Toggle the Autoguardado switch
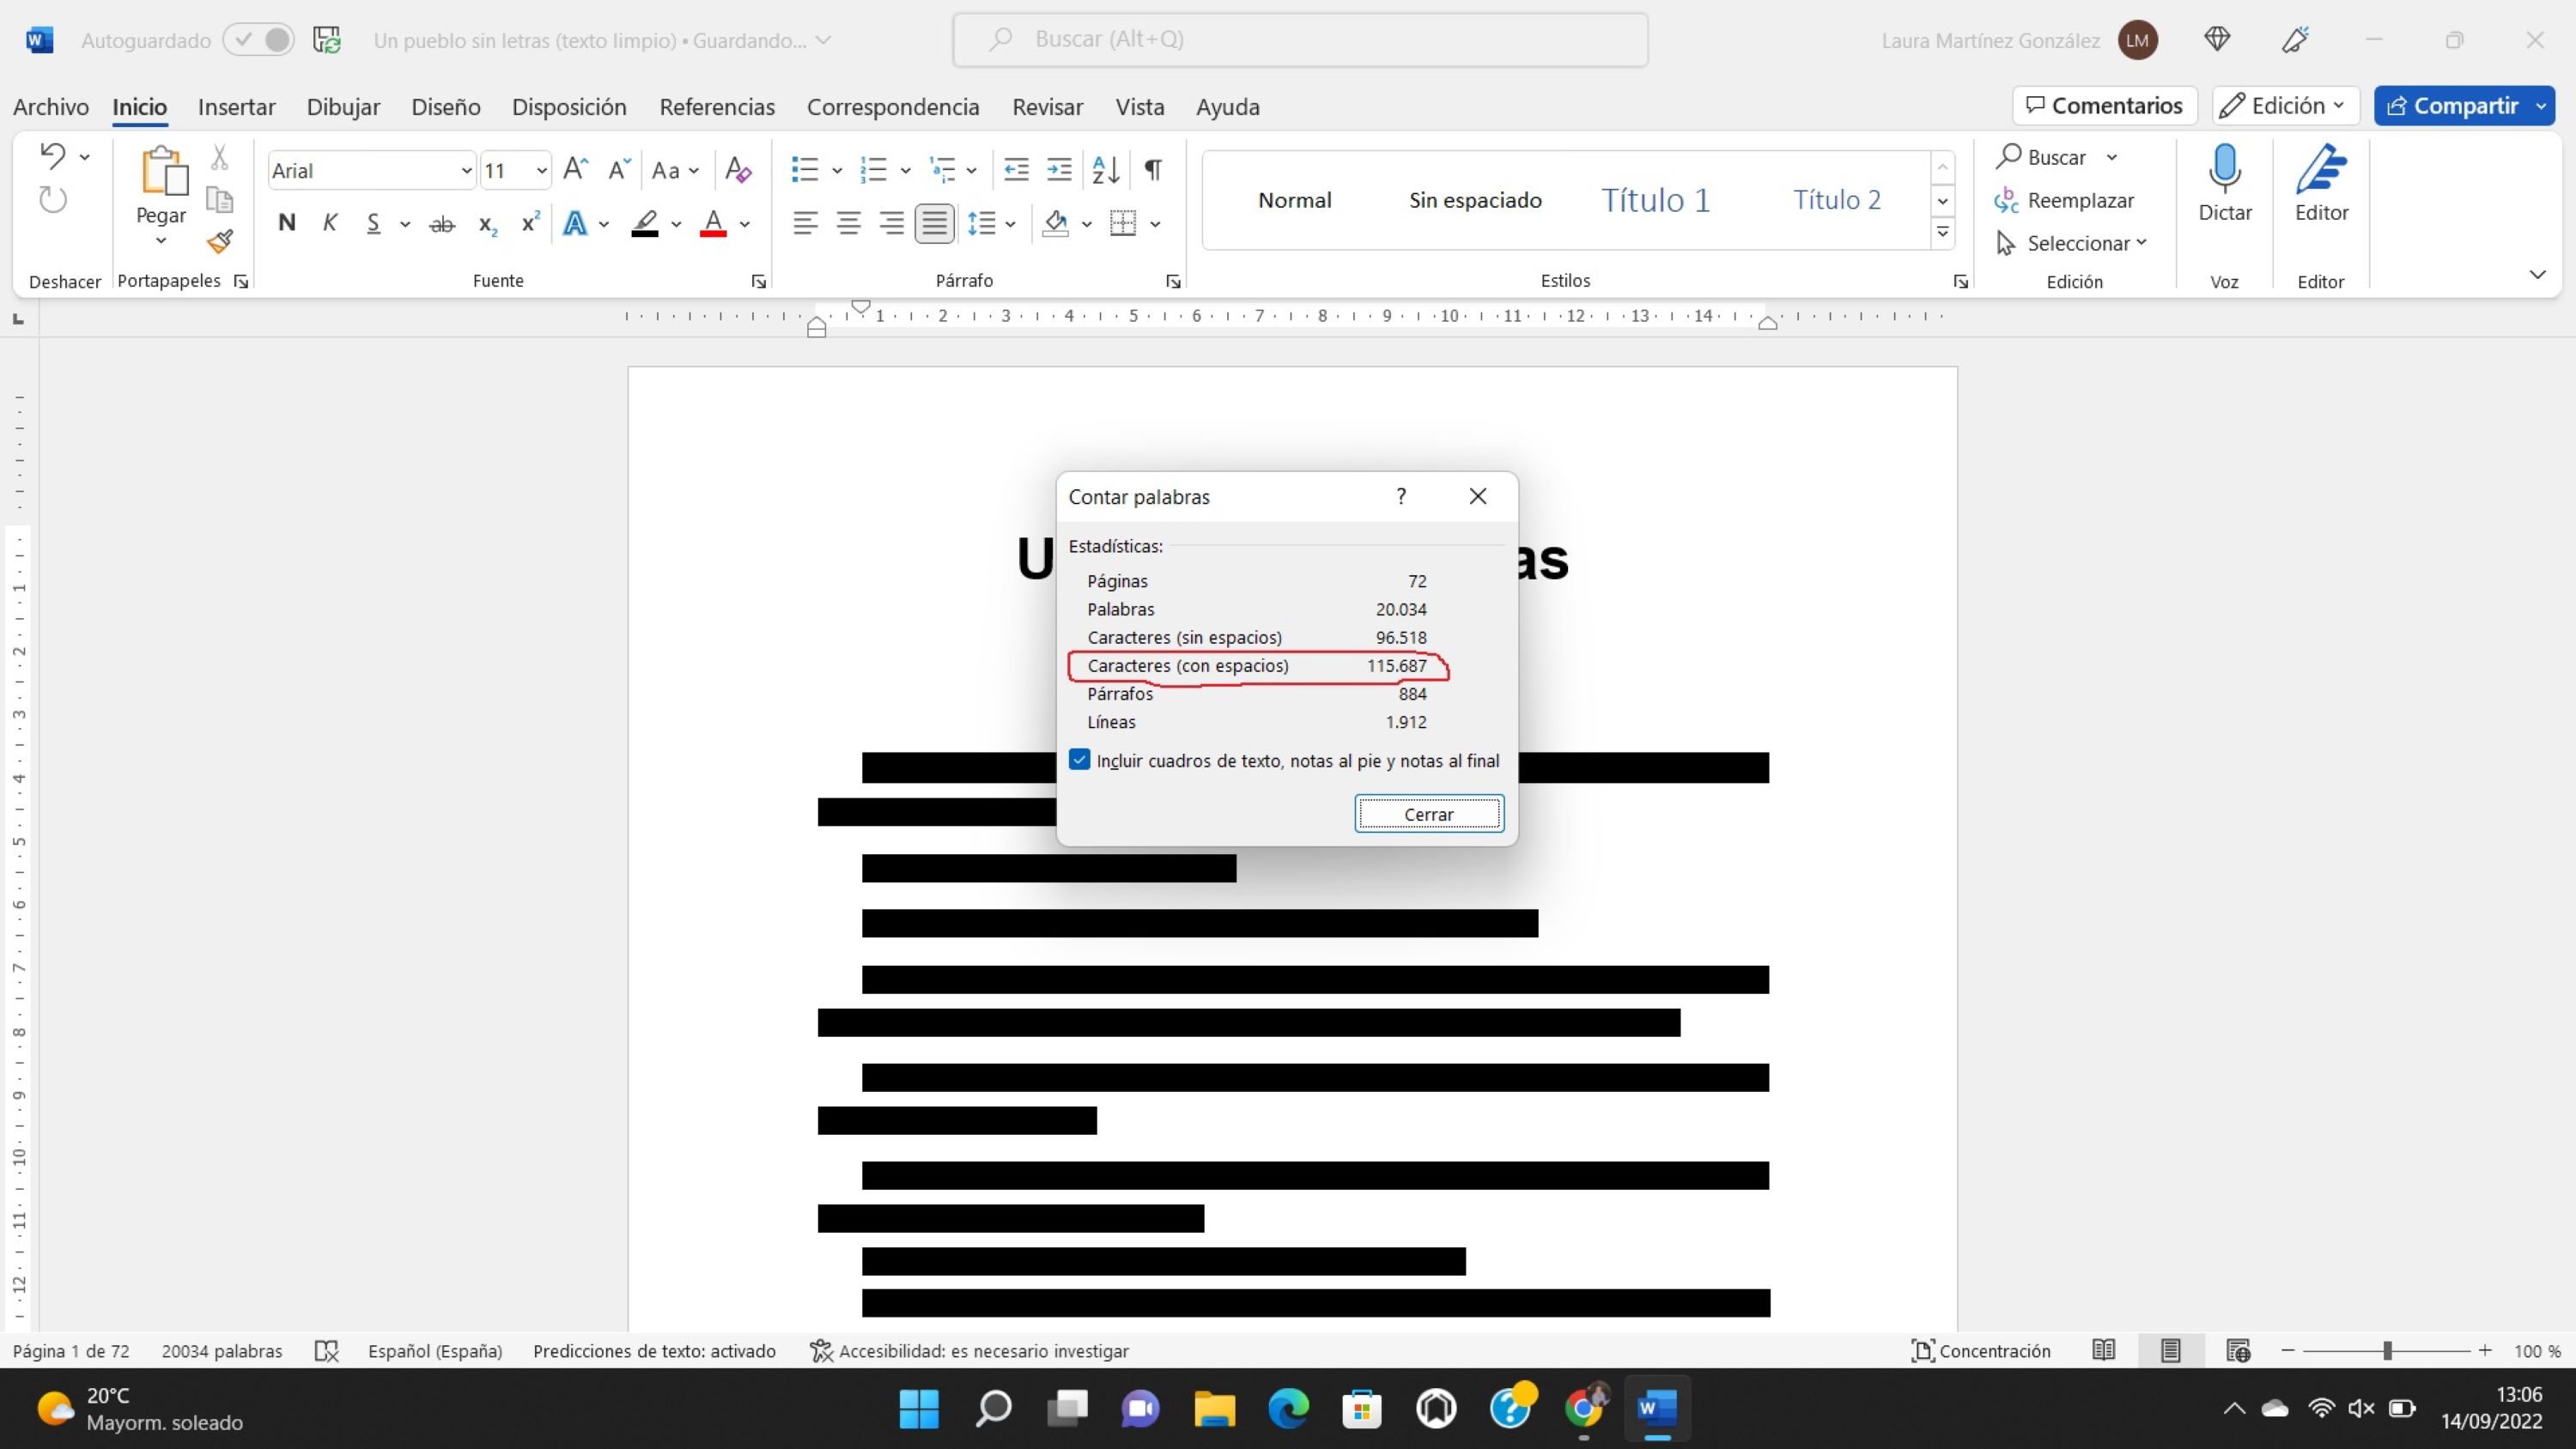Viewport: 2576px width, 1449px height. point(259,40)
